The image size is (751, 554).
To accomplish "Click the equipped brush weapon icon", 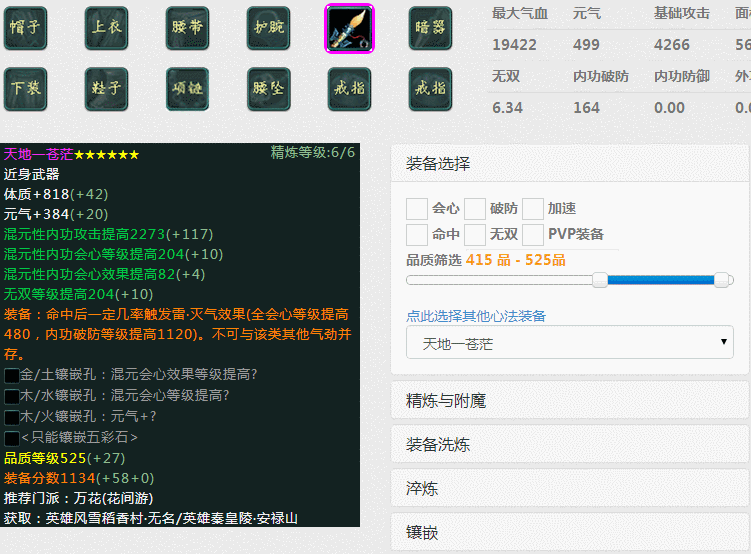I will coord(349,28).
